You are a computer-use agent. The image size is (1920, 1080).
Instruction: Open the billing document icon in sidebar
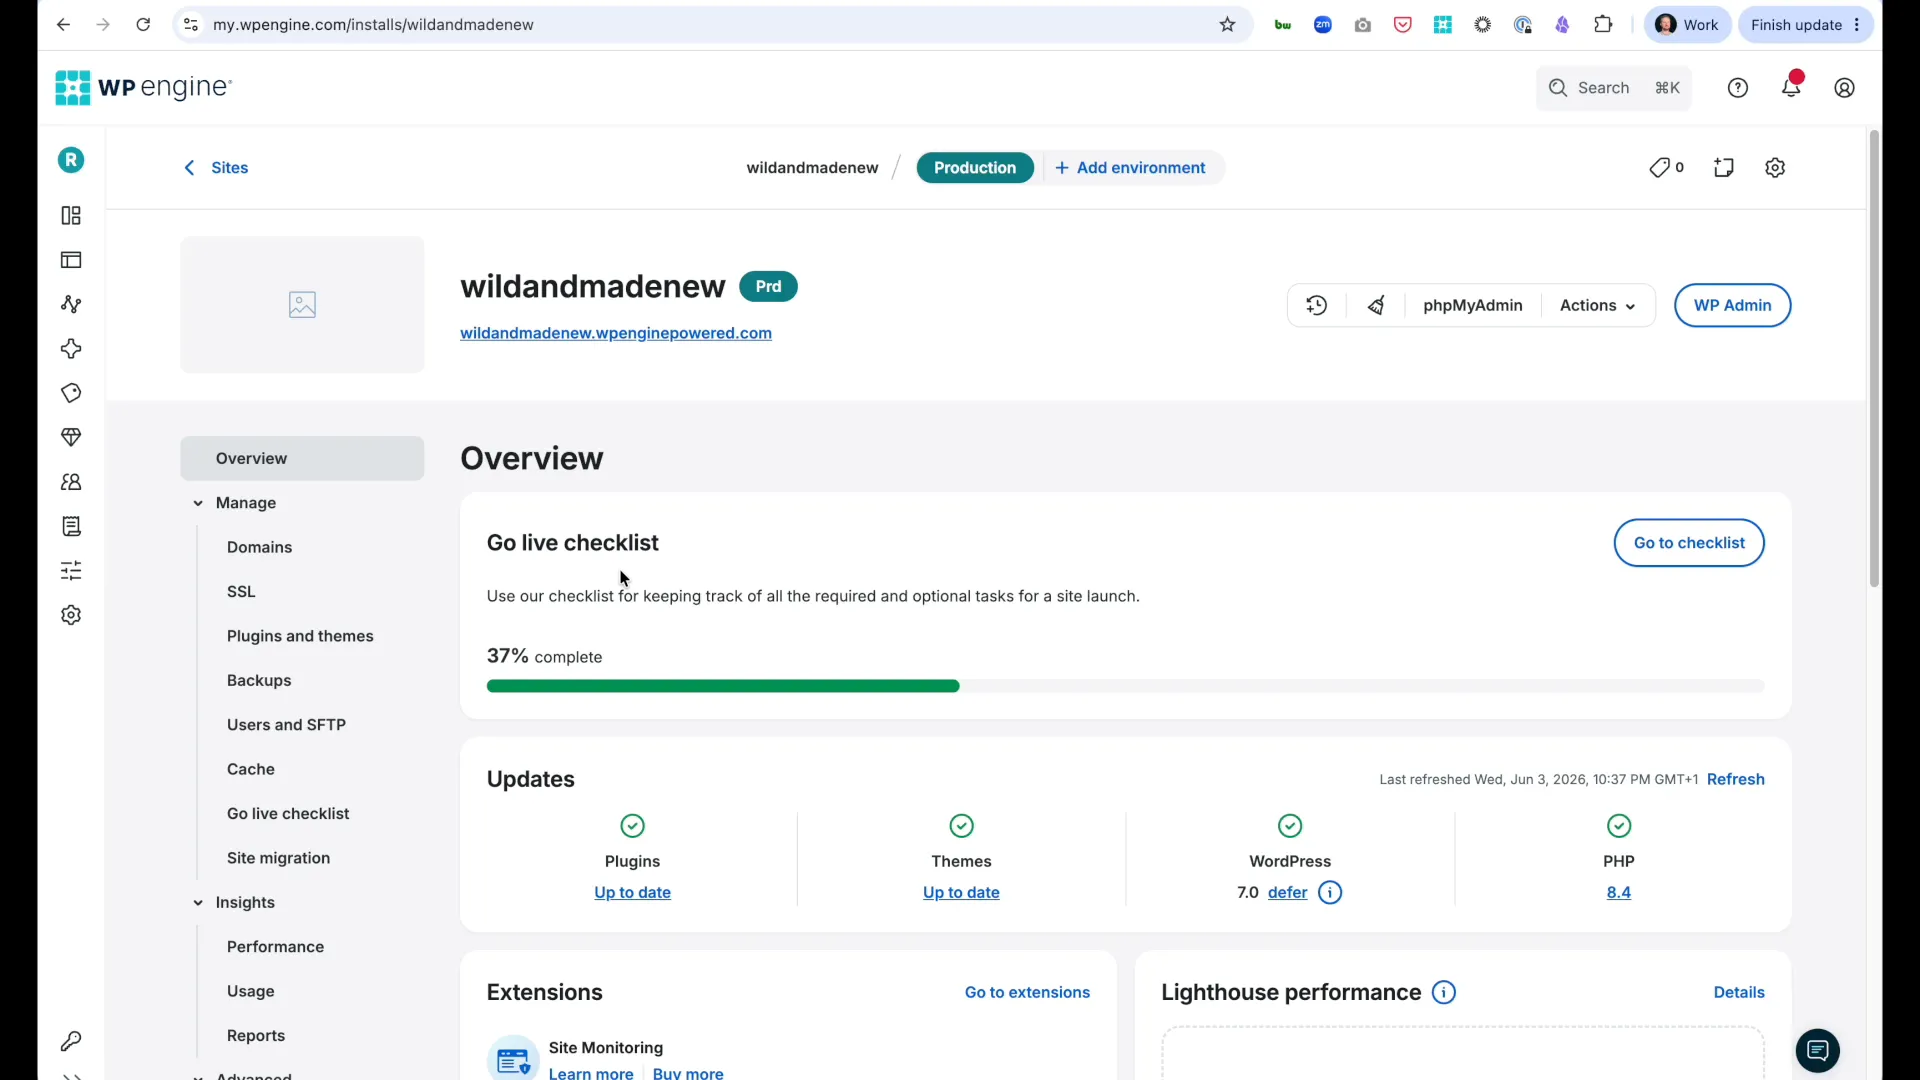(x=71, y=526)
